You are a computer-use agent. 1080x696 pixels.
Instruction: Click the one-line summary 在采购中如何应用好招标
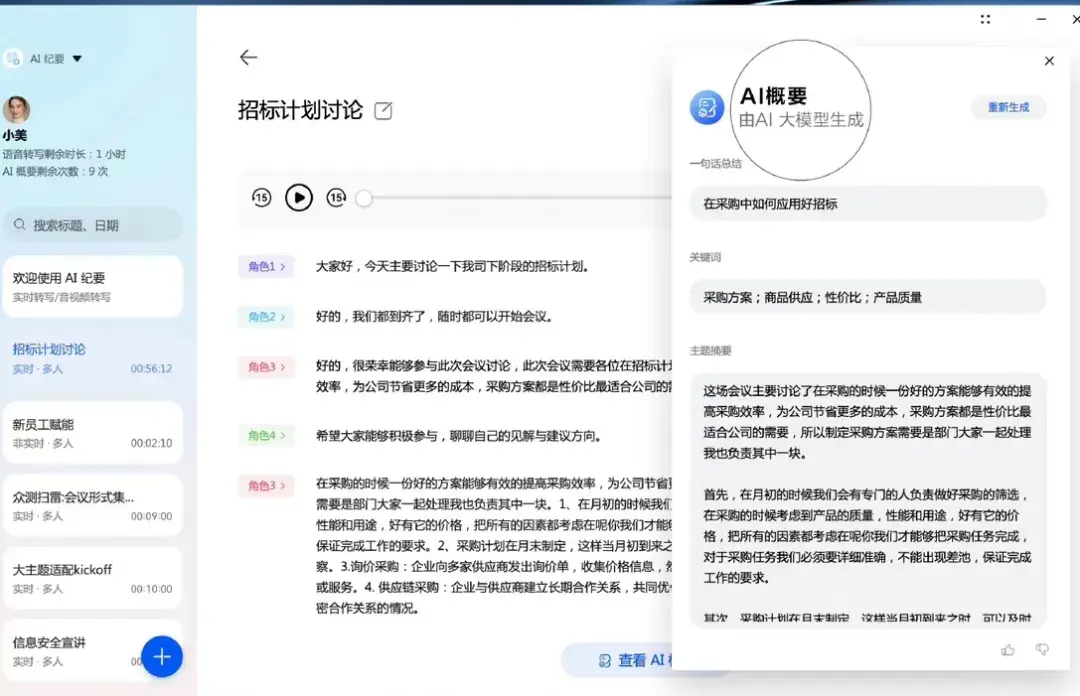click(868, 204)
